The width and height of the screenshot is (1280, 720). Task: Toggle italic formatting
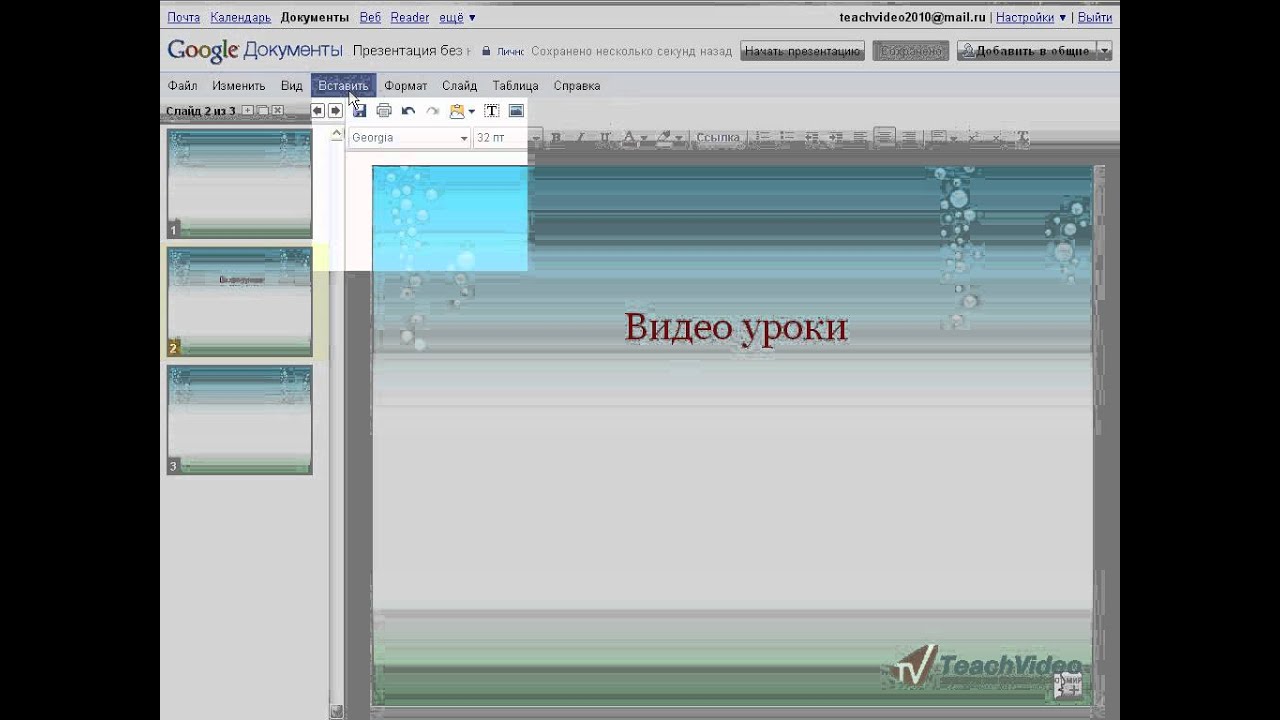(x=580, y=137)
